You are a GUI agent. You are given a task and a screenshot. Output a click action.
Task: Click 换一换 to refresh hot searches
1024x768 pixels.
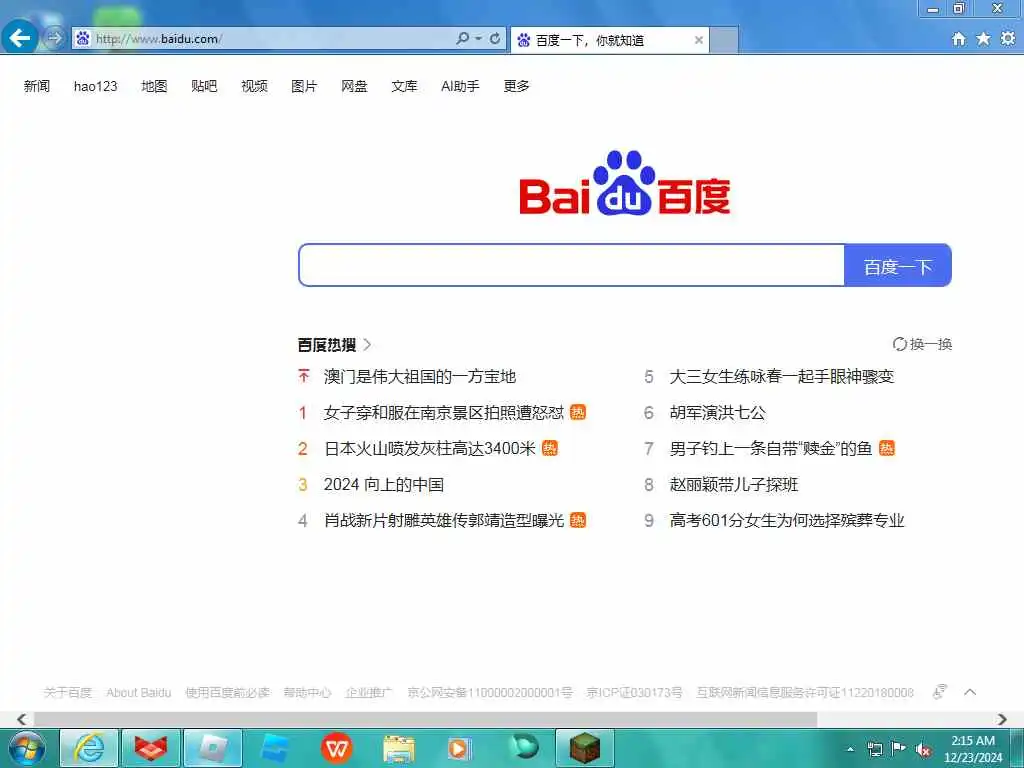click(922, 344)
